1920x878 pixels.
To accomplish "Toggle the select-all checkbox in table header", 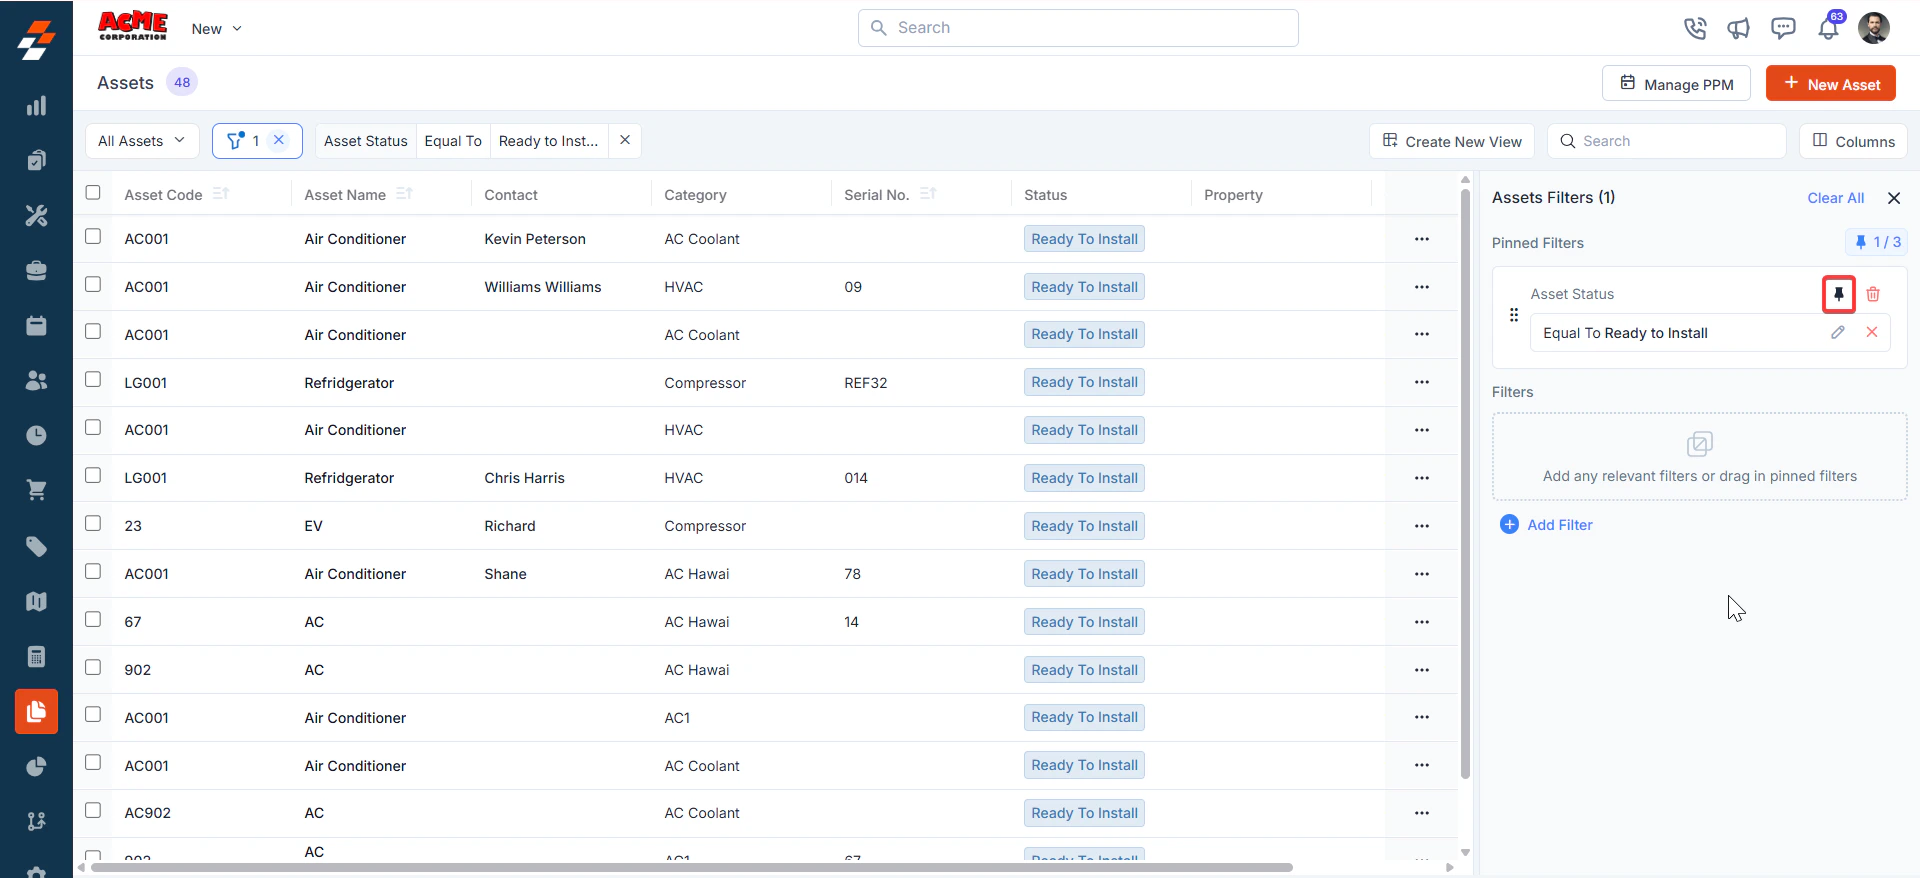I will (93, 192).
